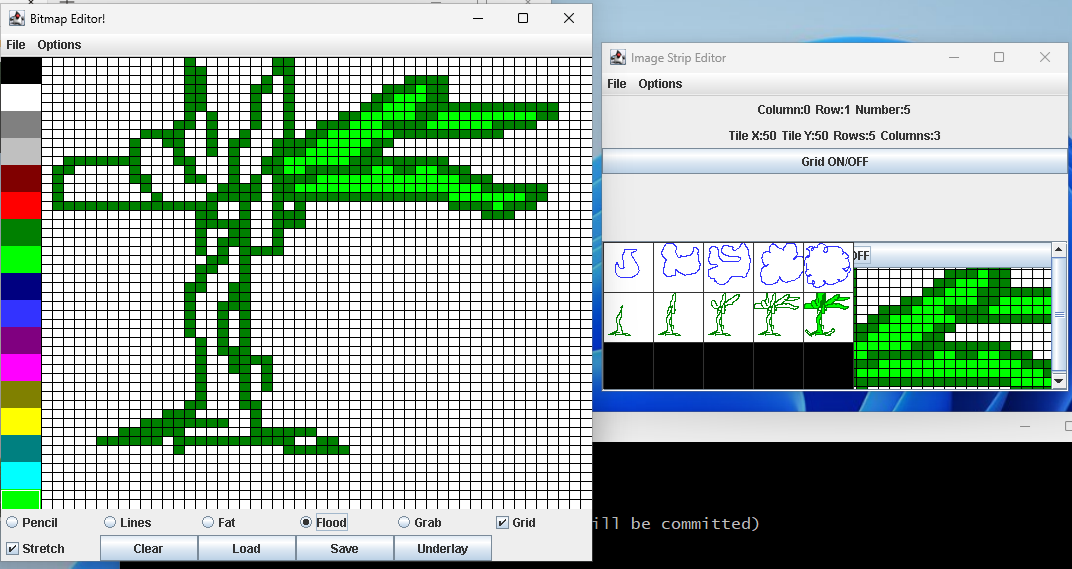Select the full-grown green tree tile
This screenshot has height=569, width=1072.
coord(829,317)
